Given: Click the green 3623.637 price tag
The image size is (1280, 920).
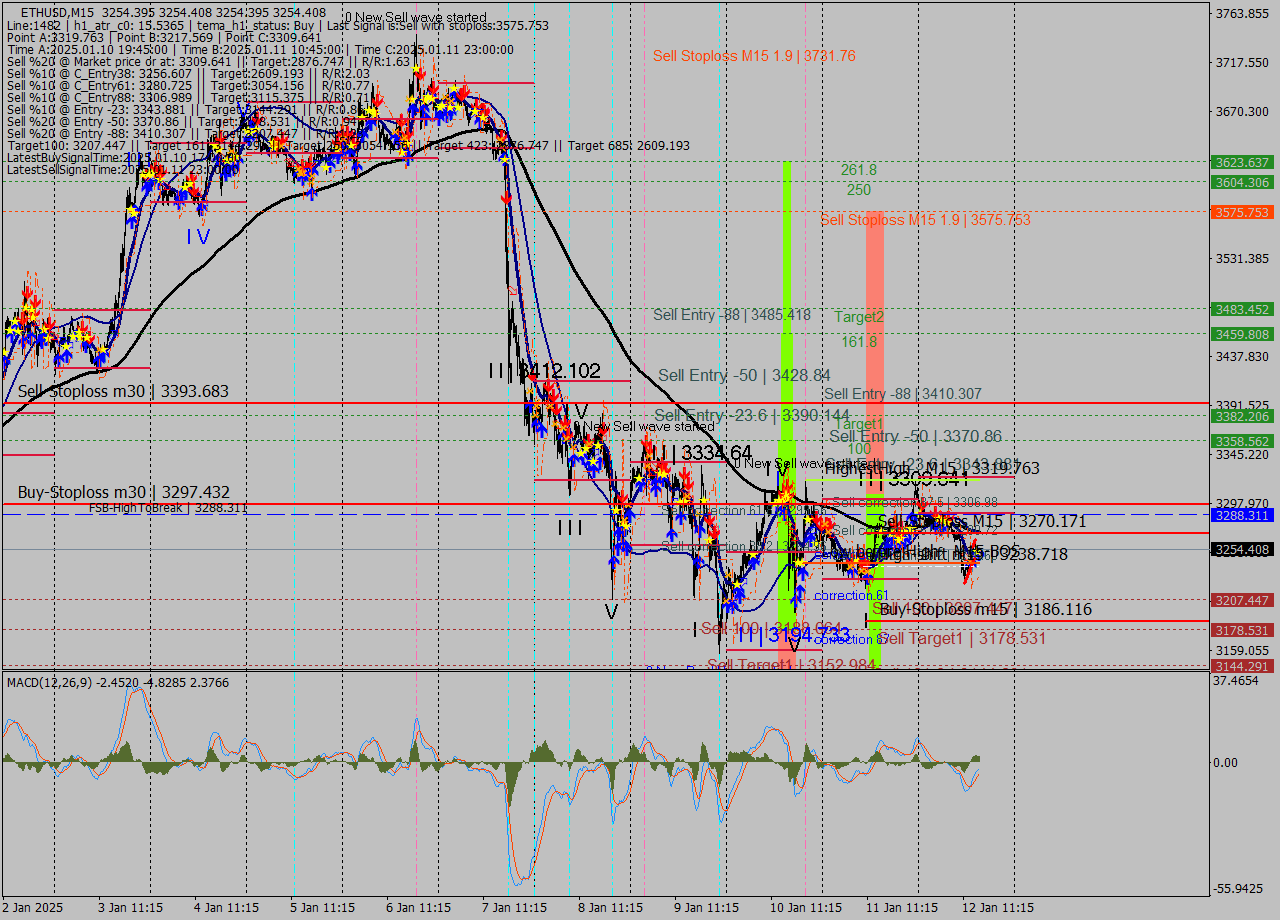Looking at the screenshot, I should [1242, 162].
